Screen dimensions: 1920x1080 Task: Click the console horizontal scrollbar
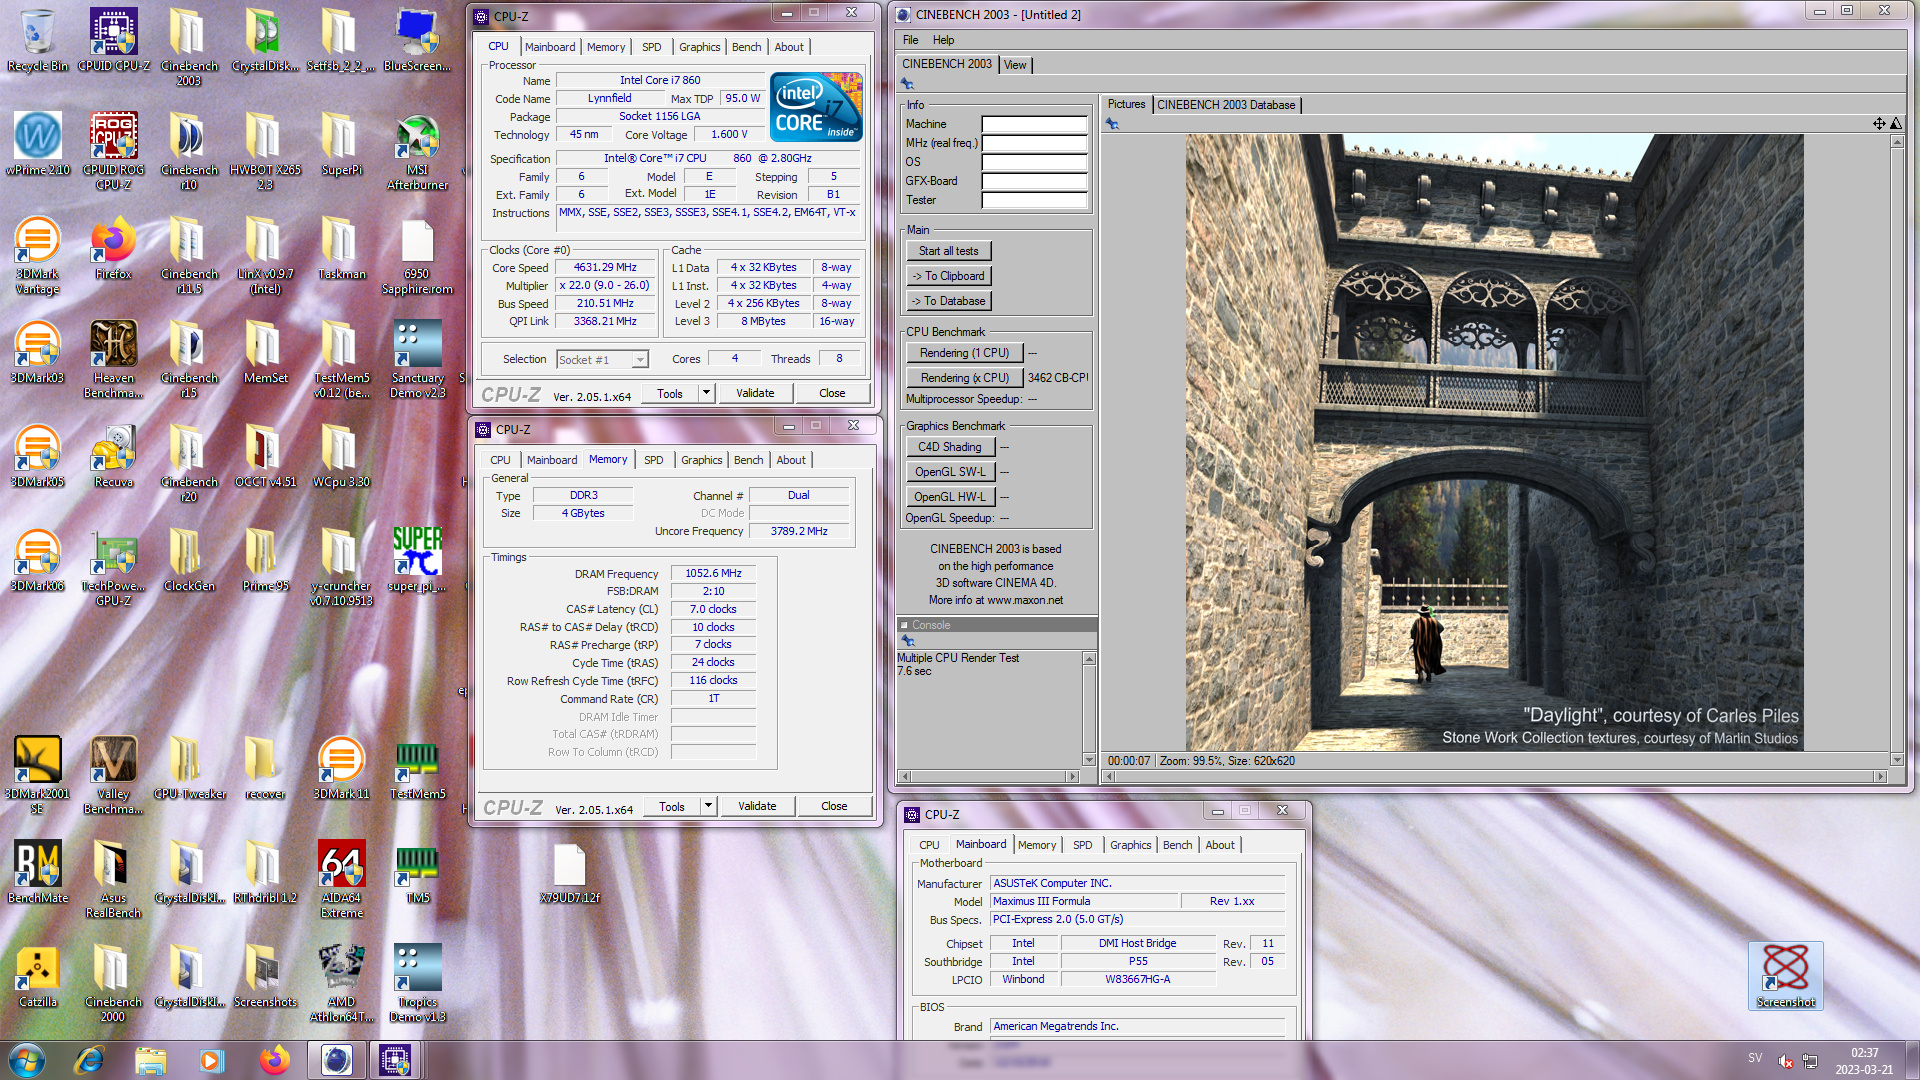988,776
